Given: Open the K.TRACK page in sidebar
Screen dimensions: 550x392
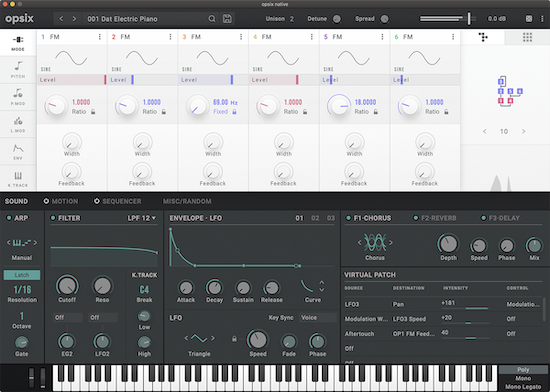Looking at the screenshot, I should tap(18, 178).
